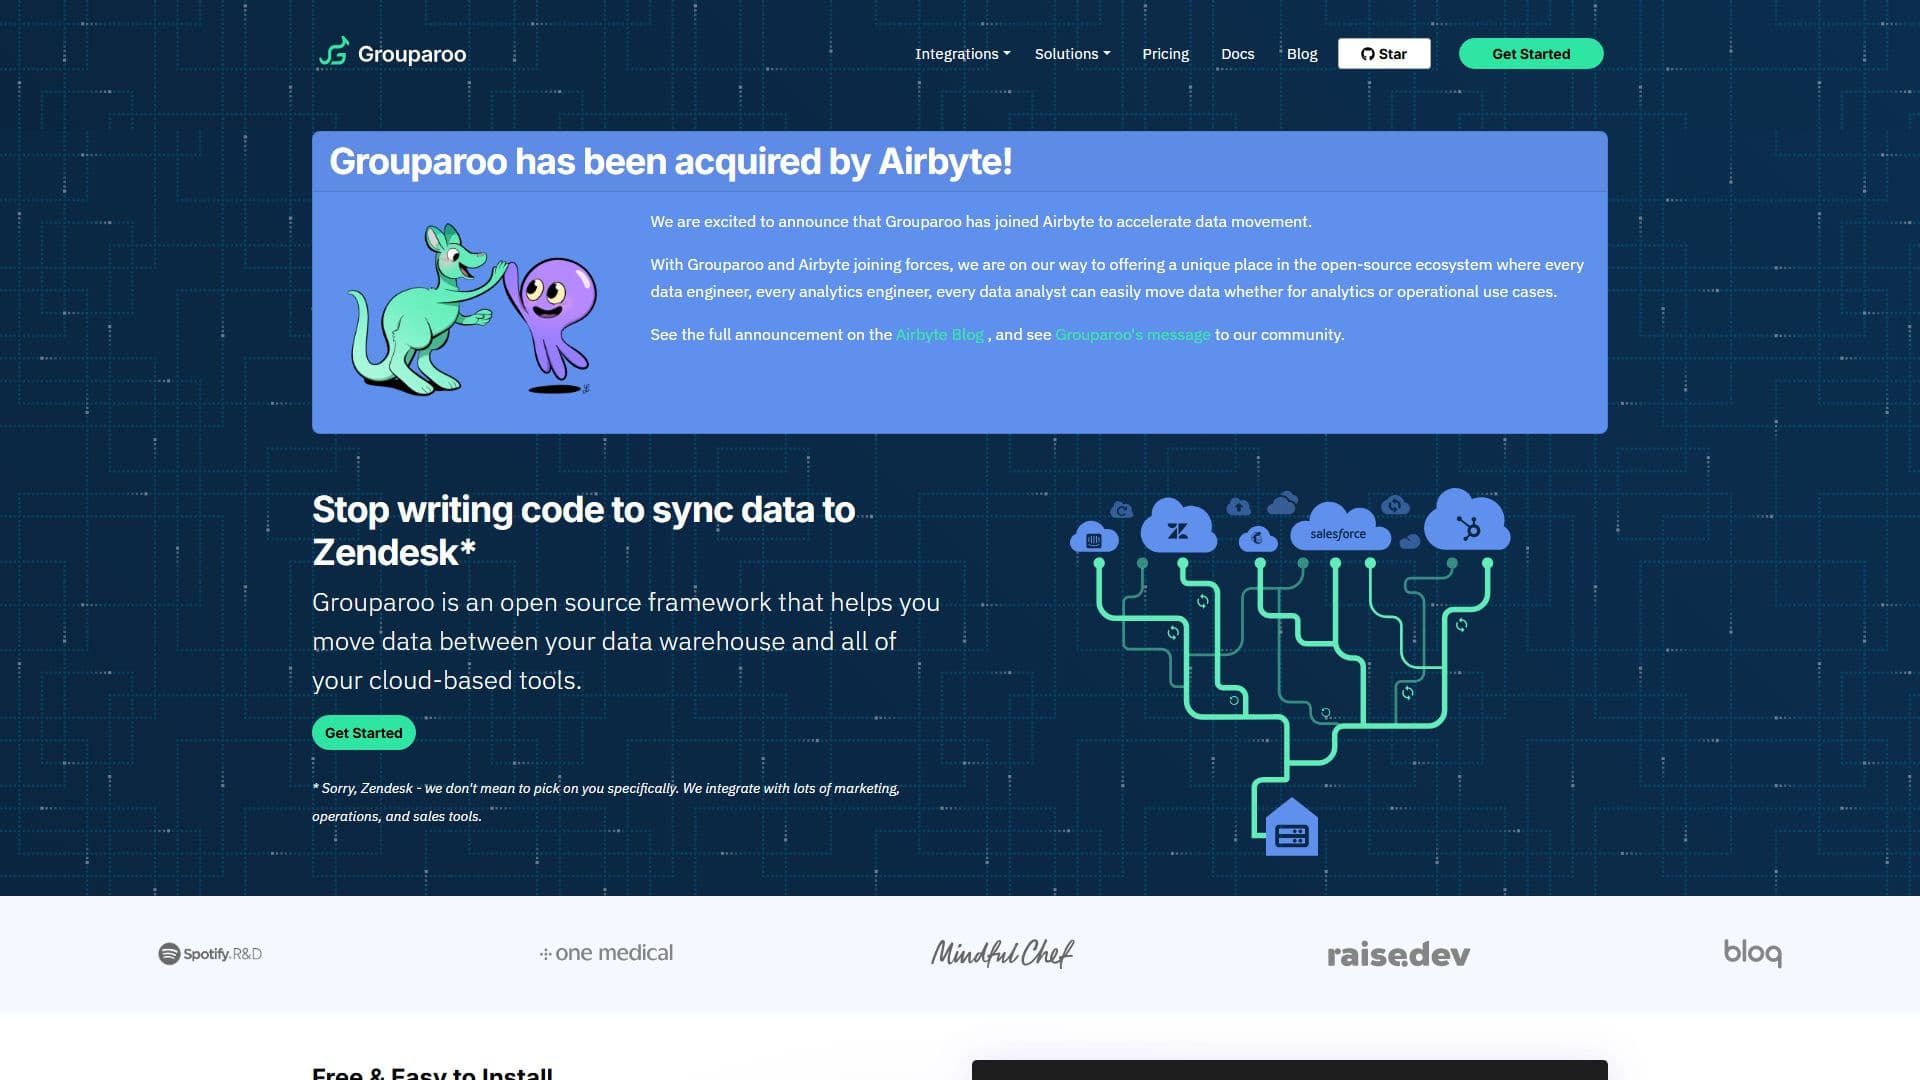Click the kangaroo and octopus illustration
Screen dimensions: 1920x1080
pos(472,309)
